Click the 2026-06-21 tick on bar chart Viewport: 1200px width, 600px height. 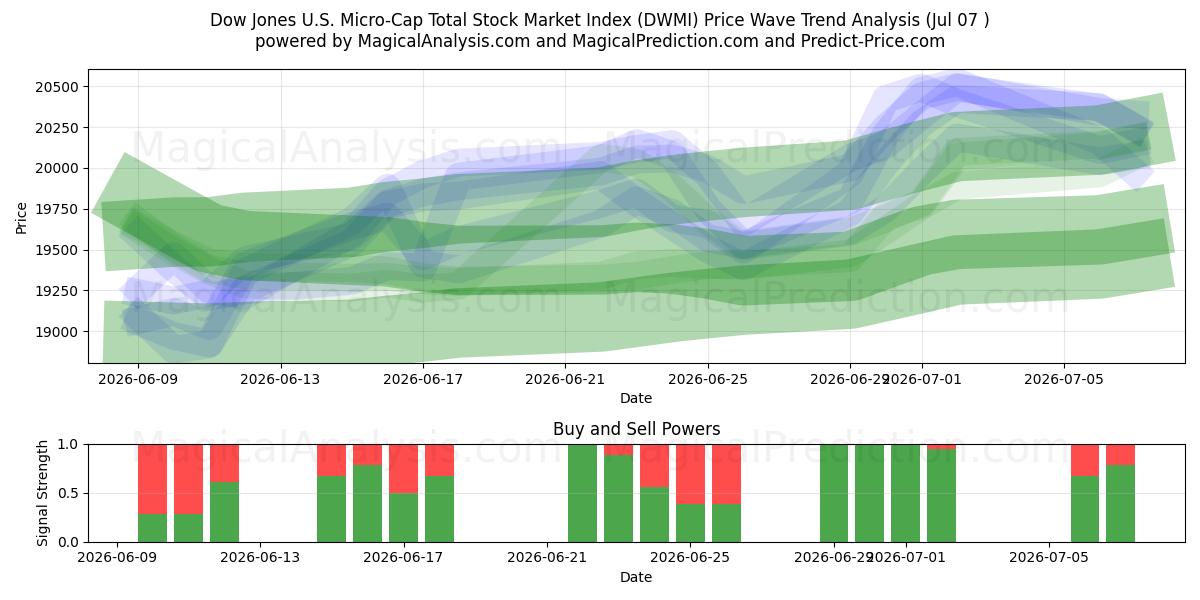point(548,558)
